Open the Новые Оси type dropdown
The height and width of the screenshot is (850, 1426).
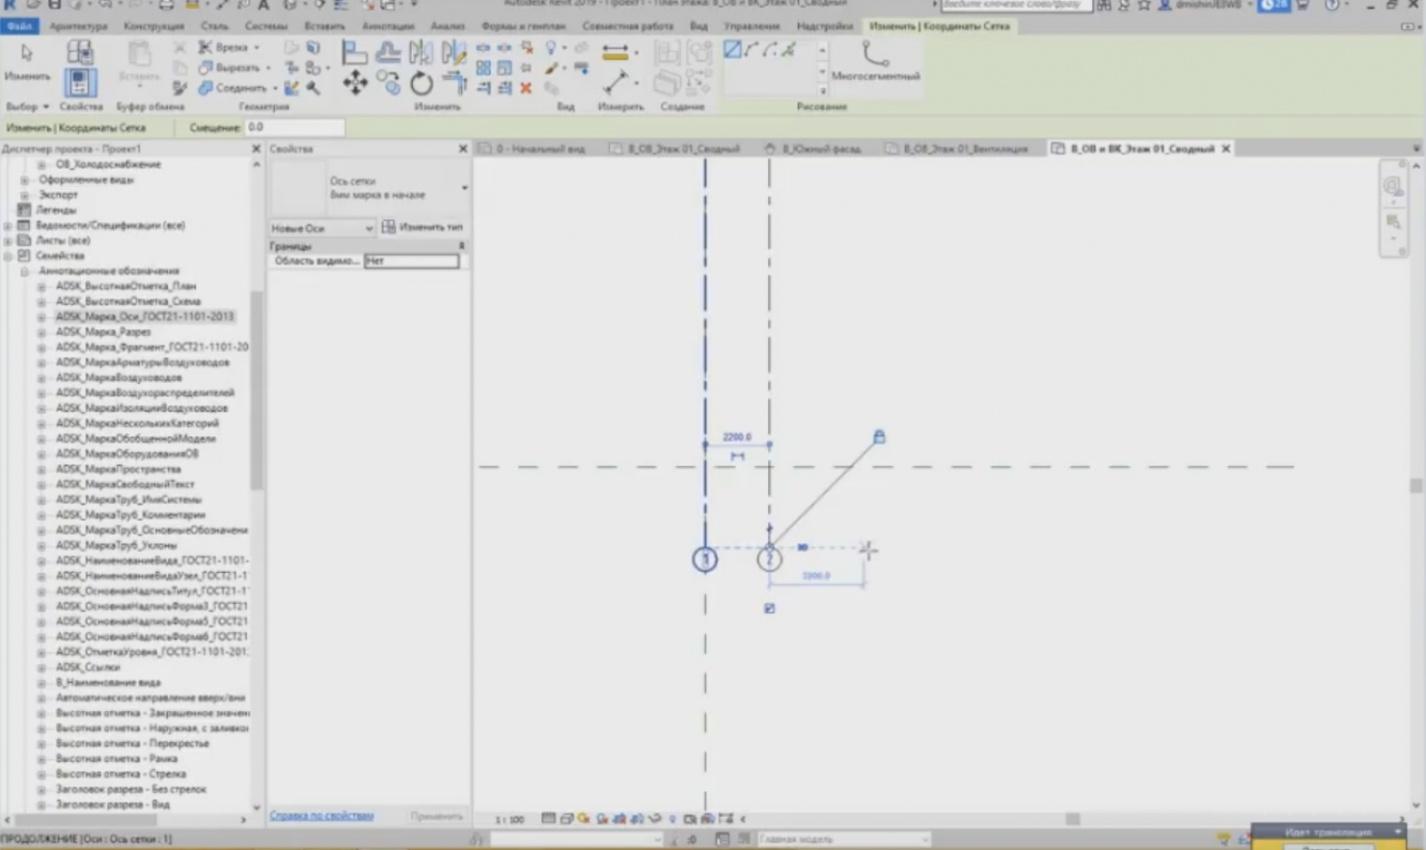[321, 228]
